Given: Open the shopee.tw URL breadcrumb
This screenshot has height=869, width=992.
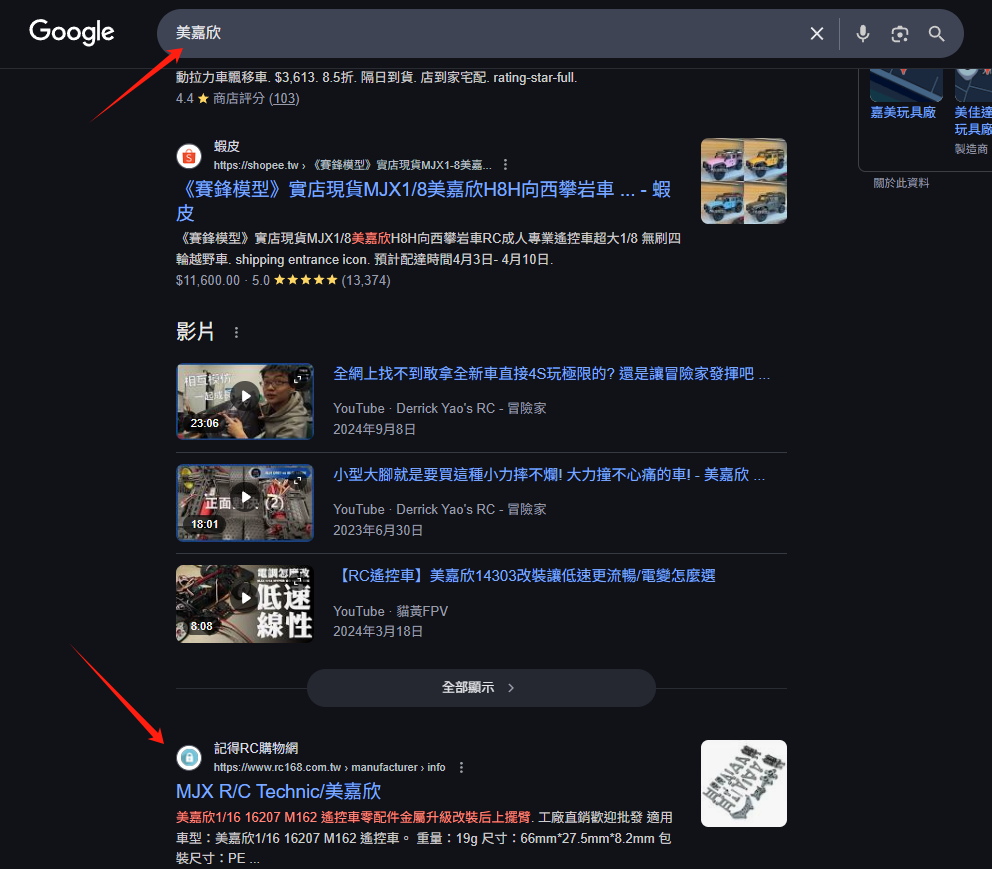Looking at the screenshot, I should coord(352,165).
